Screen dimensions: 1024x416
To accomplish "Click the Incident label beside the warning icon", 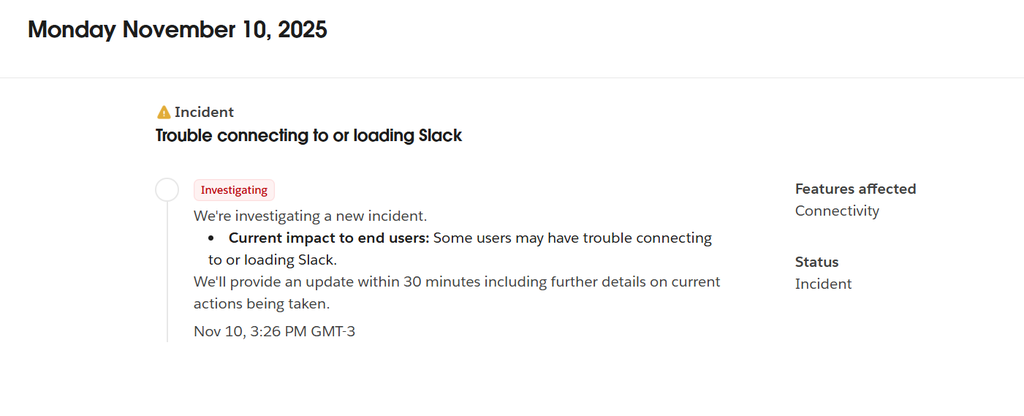I will click(x=204, y=113).
